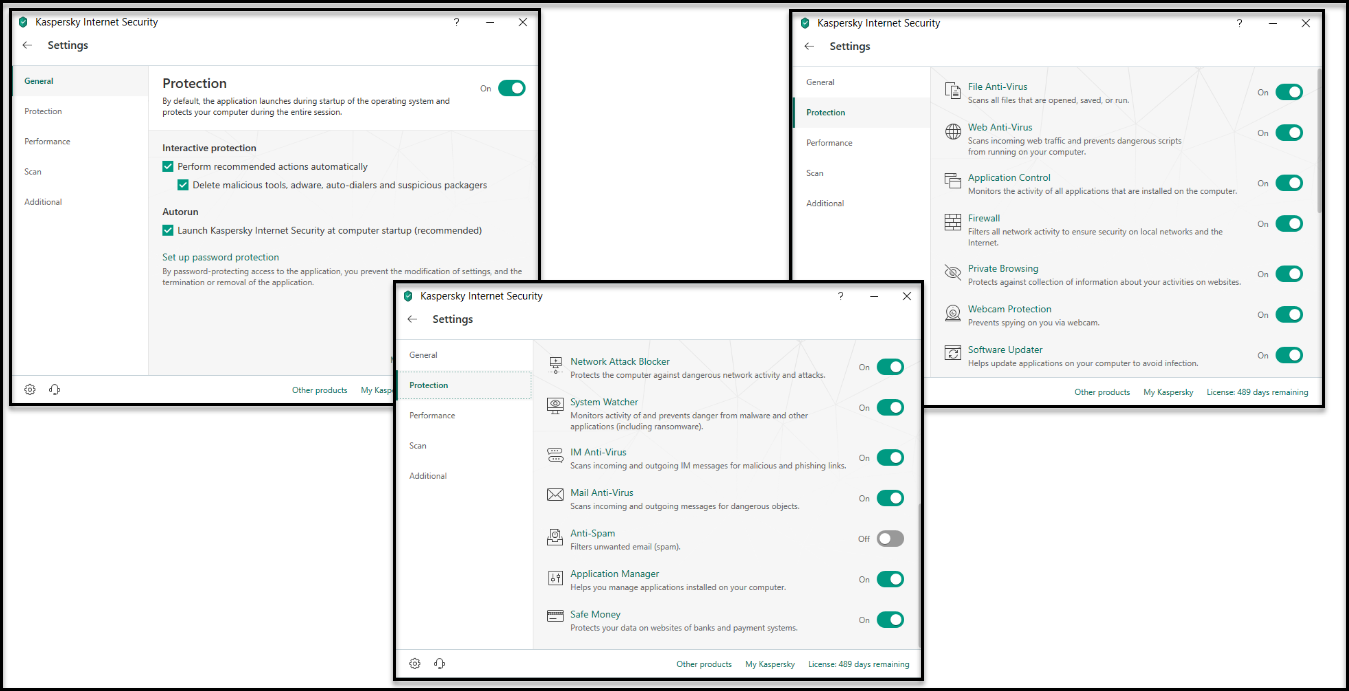The width and height of the screenshot is (1349, 691).
Task: Click the Application Manager icon
Action: 555,578
